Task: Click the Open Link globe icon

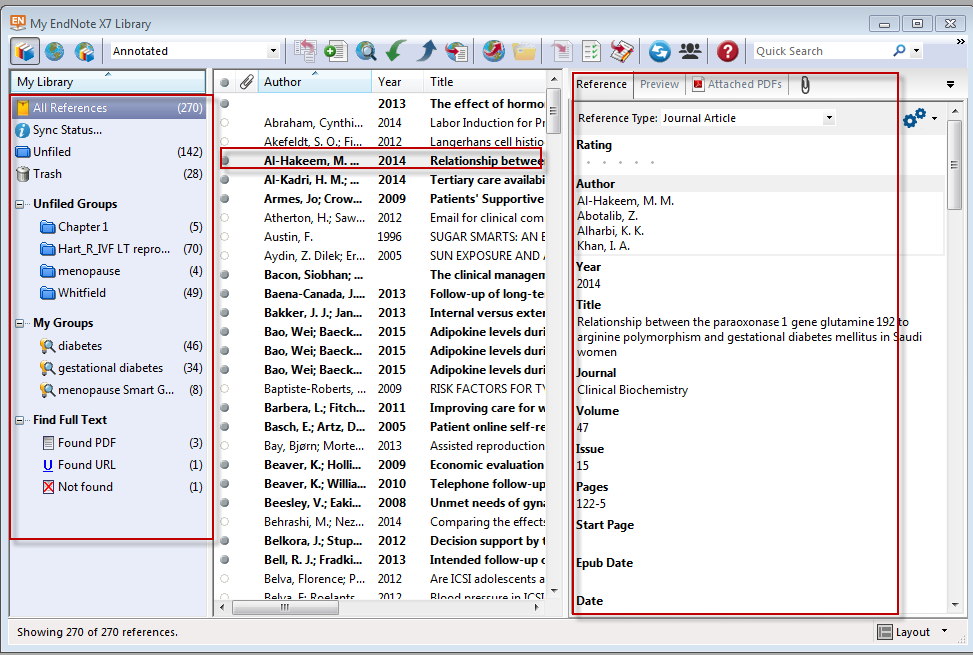Action: click(x=493, y=51)
